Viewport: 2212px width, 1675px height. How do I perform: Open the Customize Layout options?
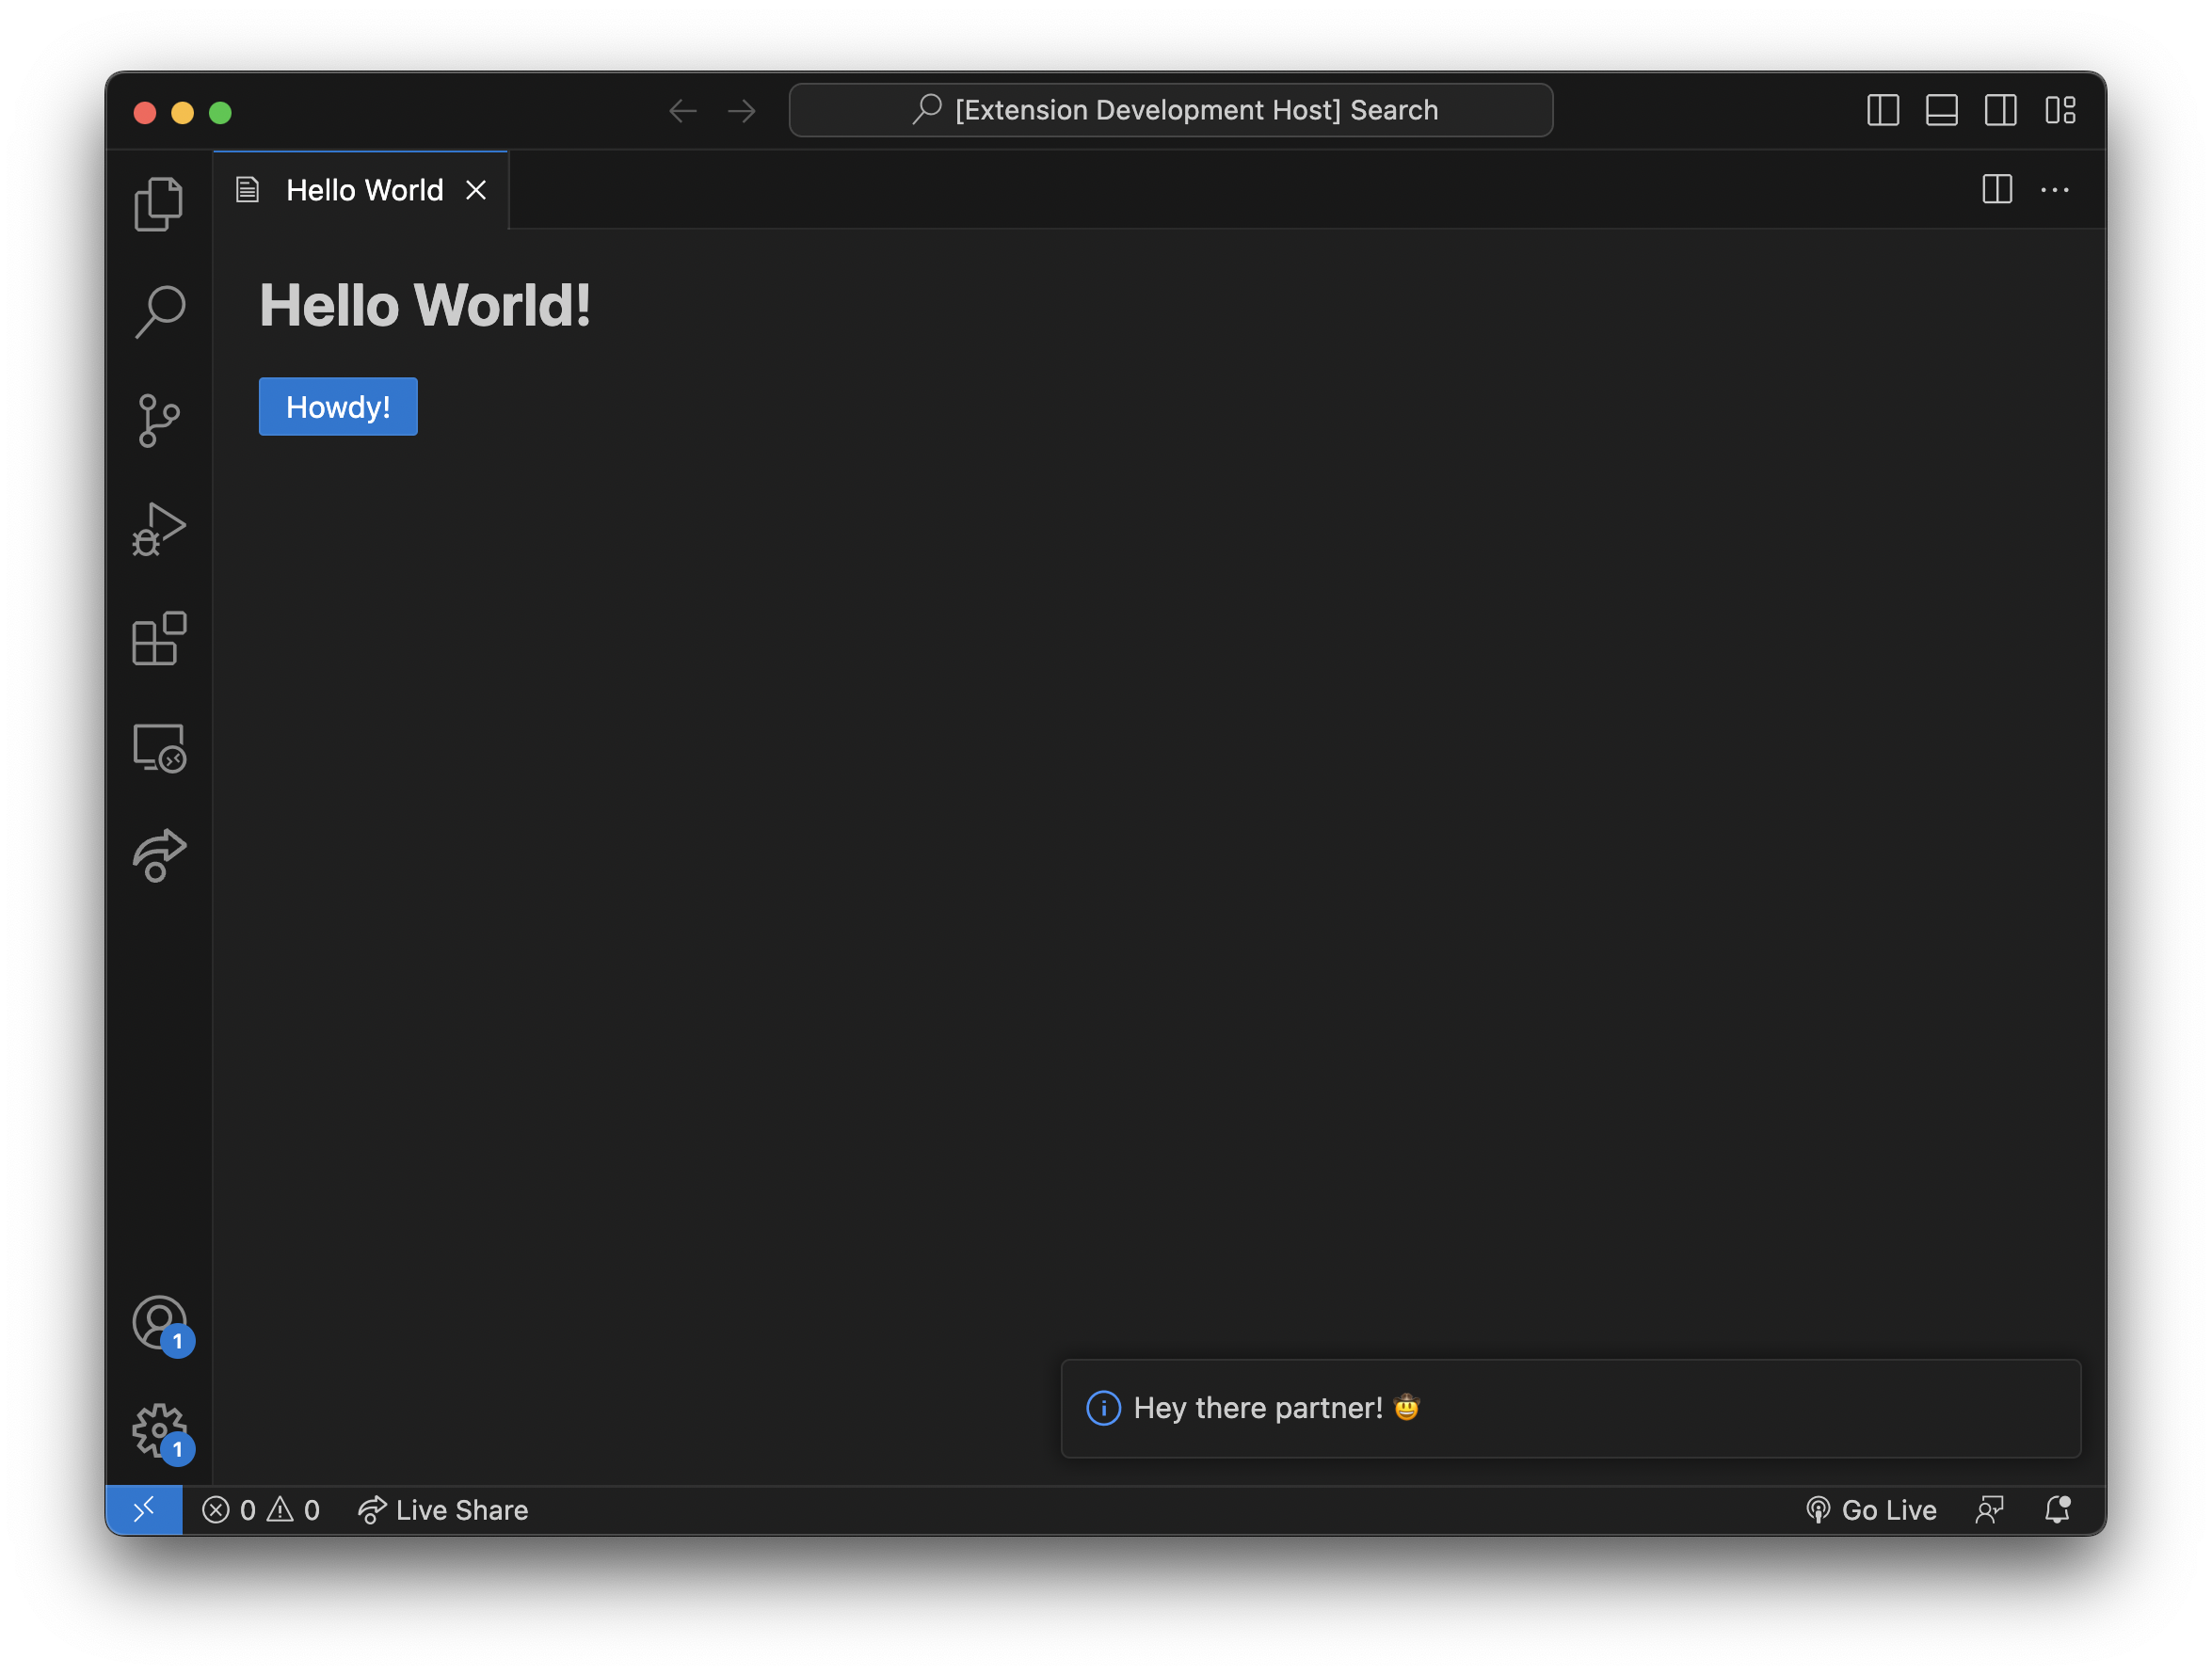2060,110
